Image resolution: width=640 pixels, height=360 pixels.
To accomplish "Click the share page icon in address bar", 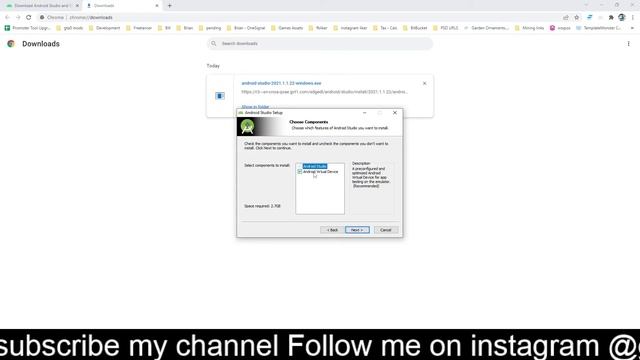I will (566, 18).
